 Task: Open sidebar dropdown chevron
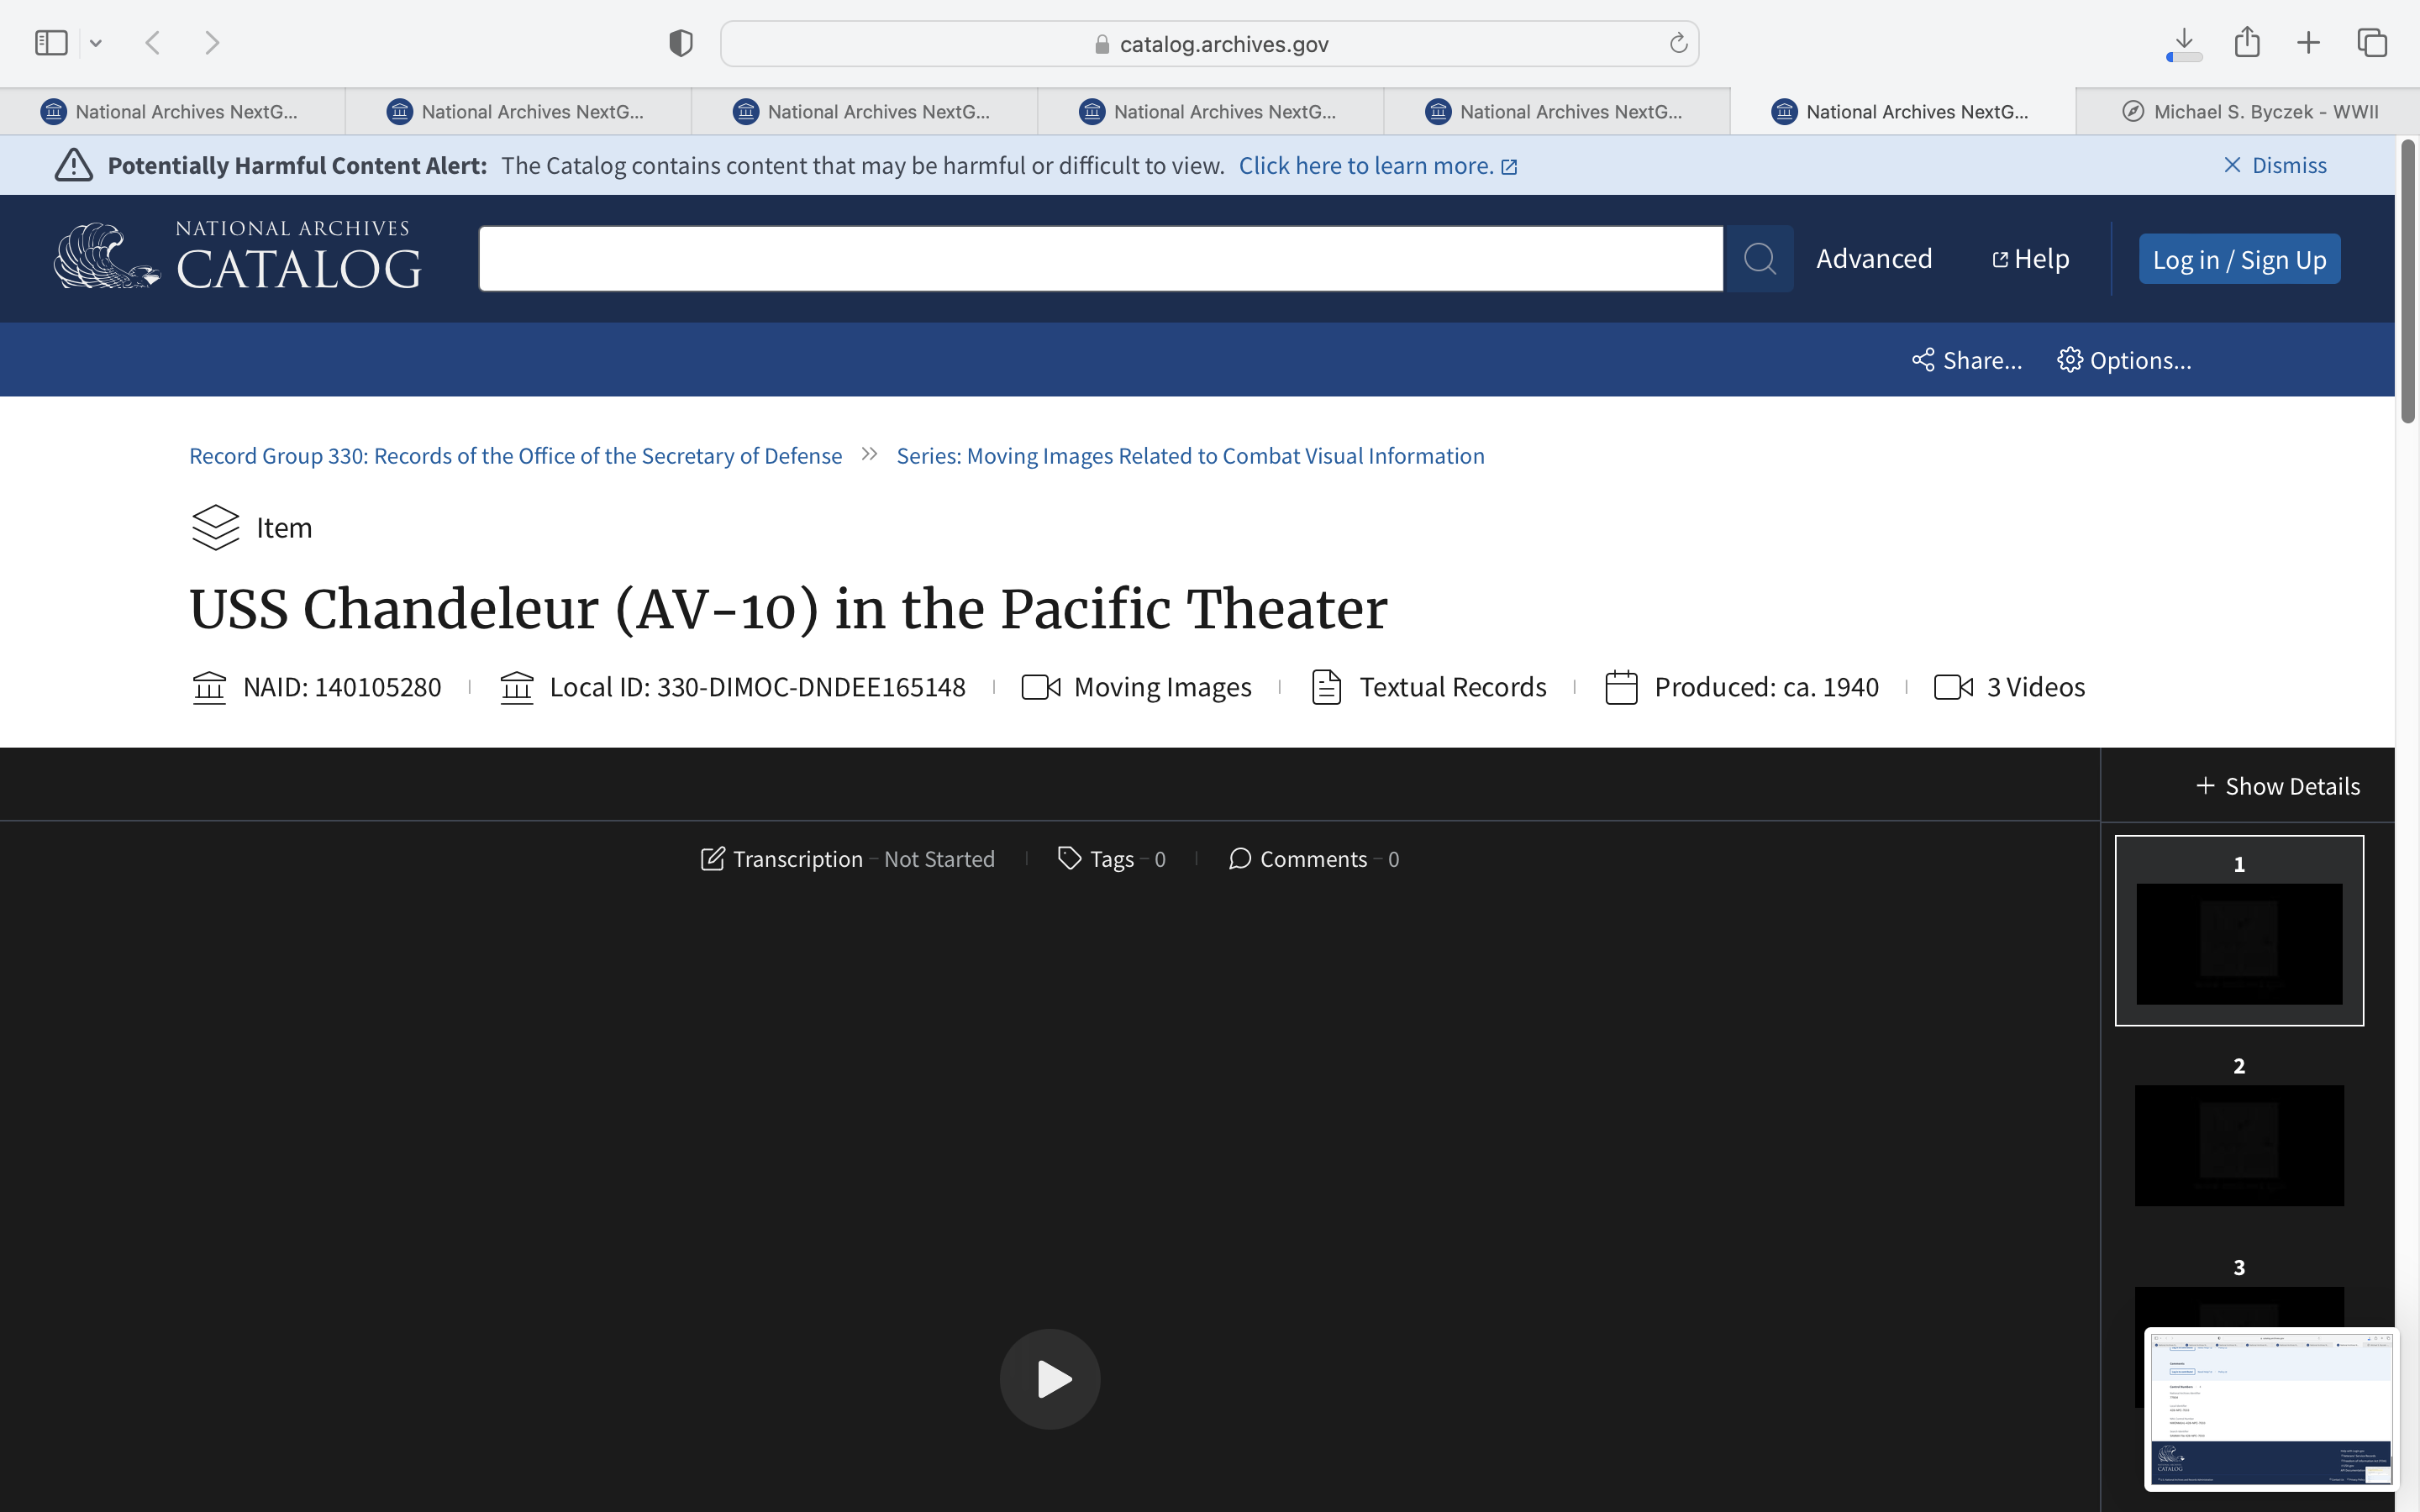[96, 43]
